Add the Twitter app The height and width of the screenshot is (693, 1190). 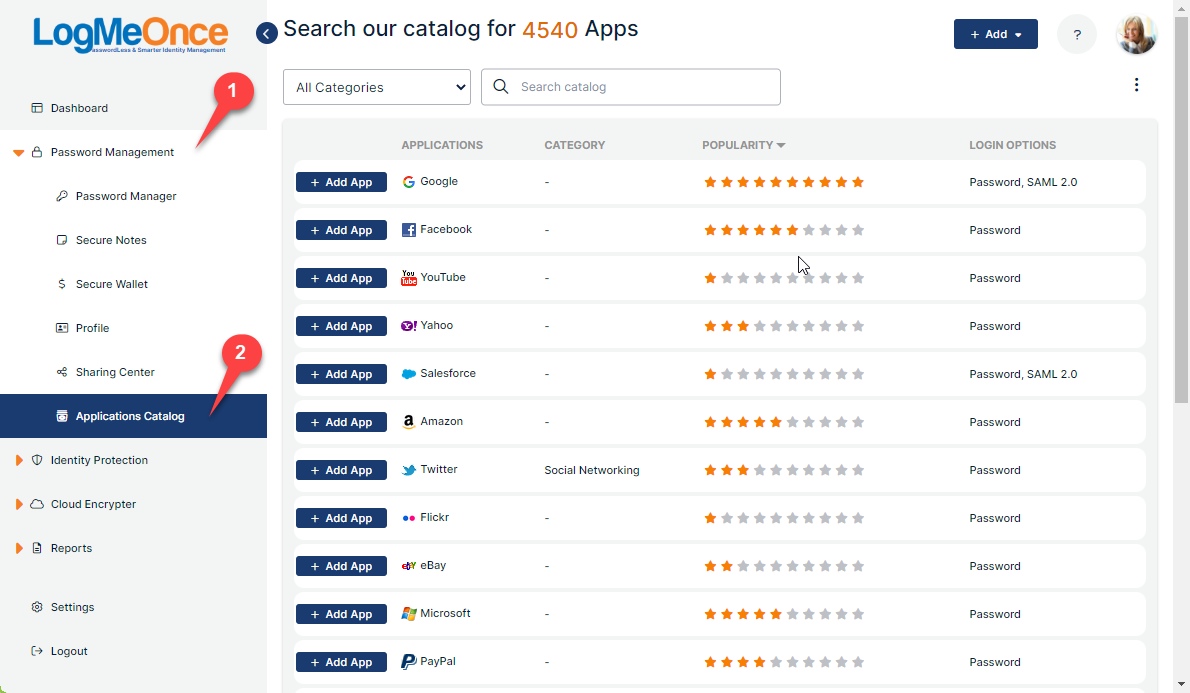coord(342,470)
